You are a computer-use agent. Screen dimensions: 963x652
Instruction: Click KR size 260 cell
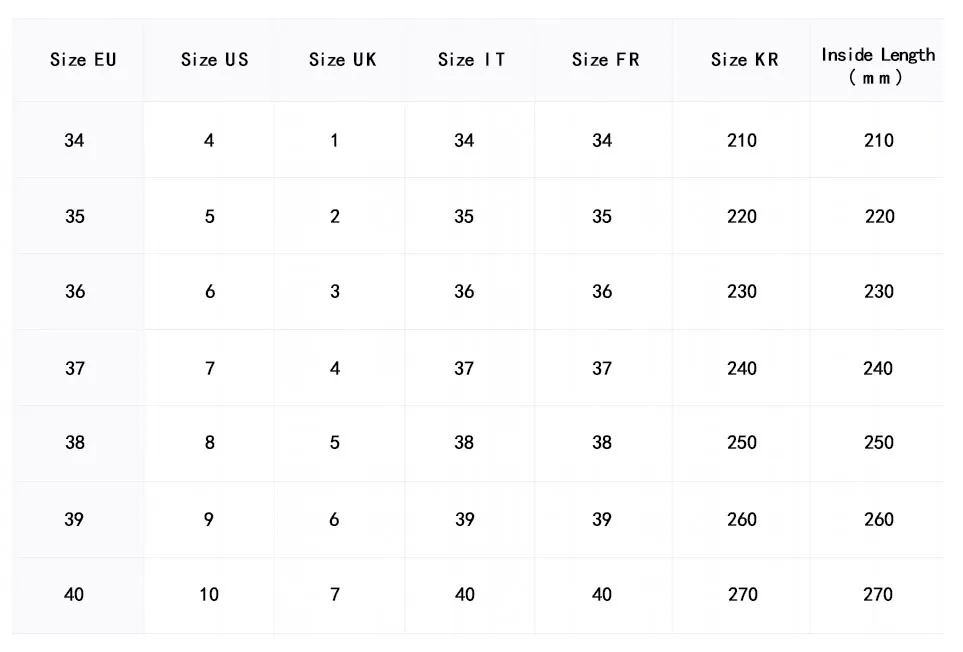(x=742, y=520)
